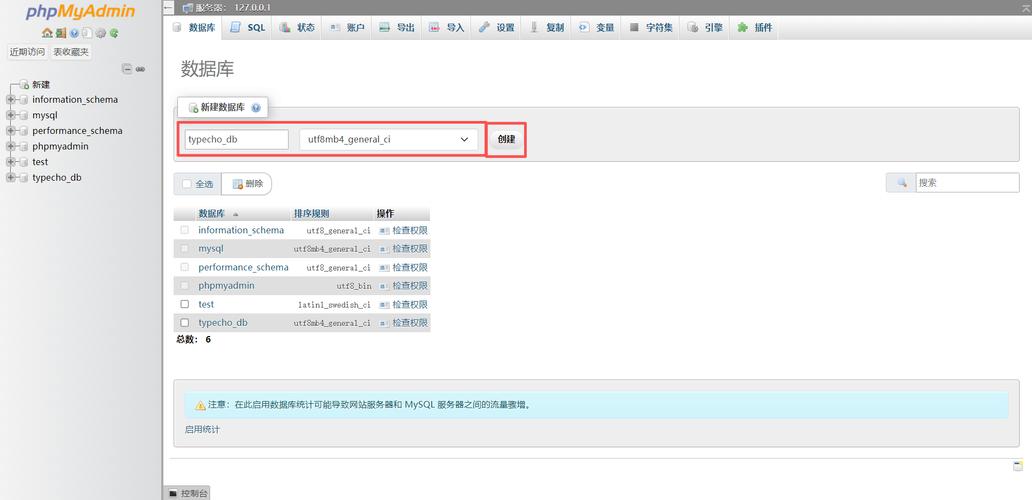Switch to the 状态 tab
Screen dimensions: 1032x500
click(x=297, y=28)
